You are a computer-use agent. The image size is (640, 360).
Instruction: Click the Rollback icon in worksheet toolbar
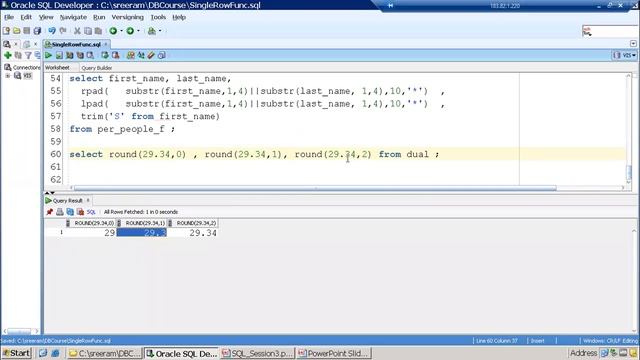[116, 55]
